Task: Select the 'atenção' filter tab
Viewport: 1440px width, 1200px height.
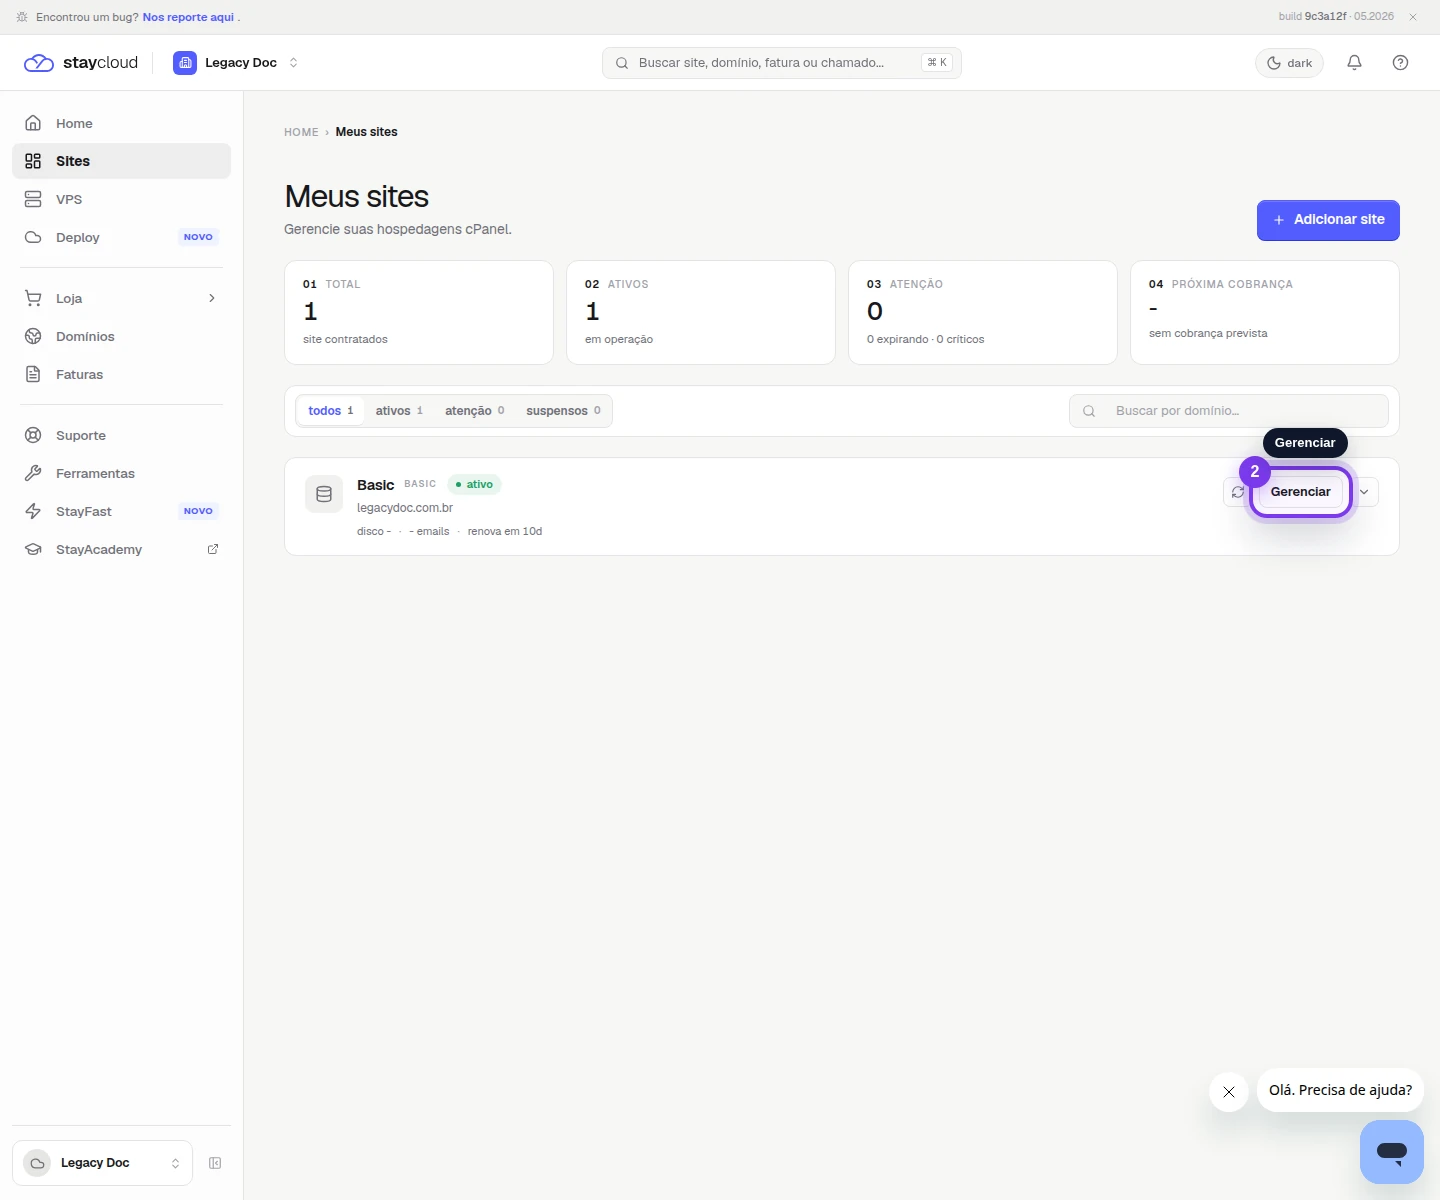Action: point(474,411)
